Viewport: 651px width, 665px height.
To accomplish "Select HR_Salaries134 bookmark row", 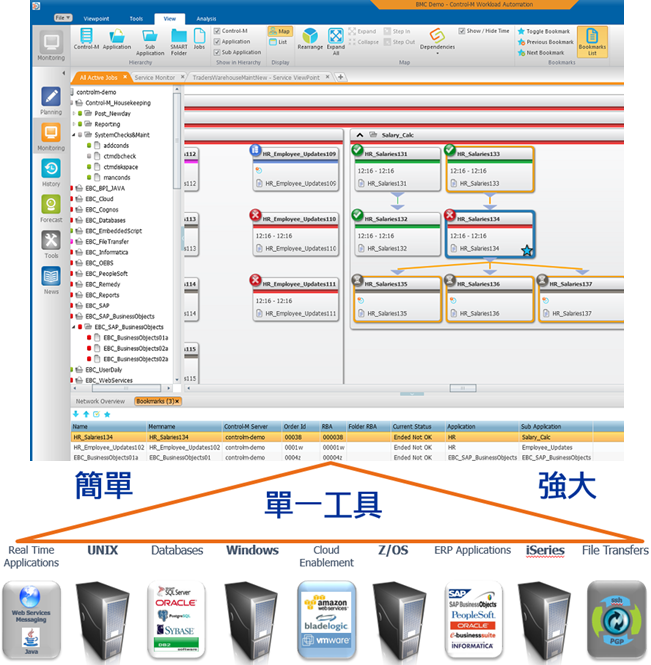I will (347, 437).
